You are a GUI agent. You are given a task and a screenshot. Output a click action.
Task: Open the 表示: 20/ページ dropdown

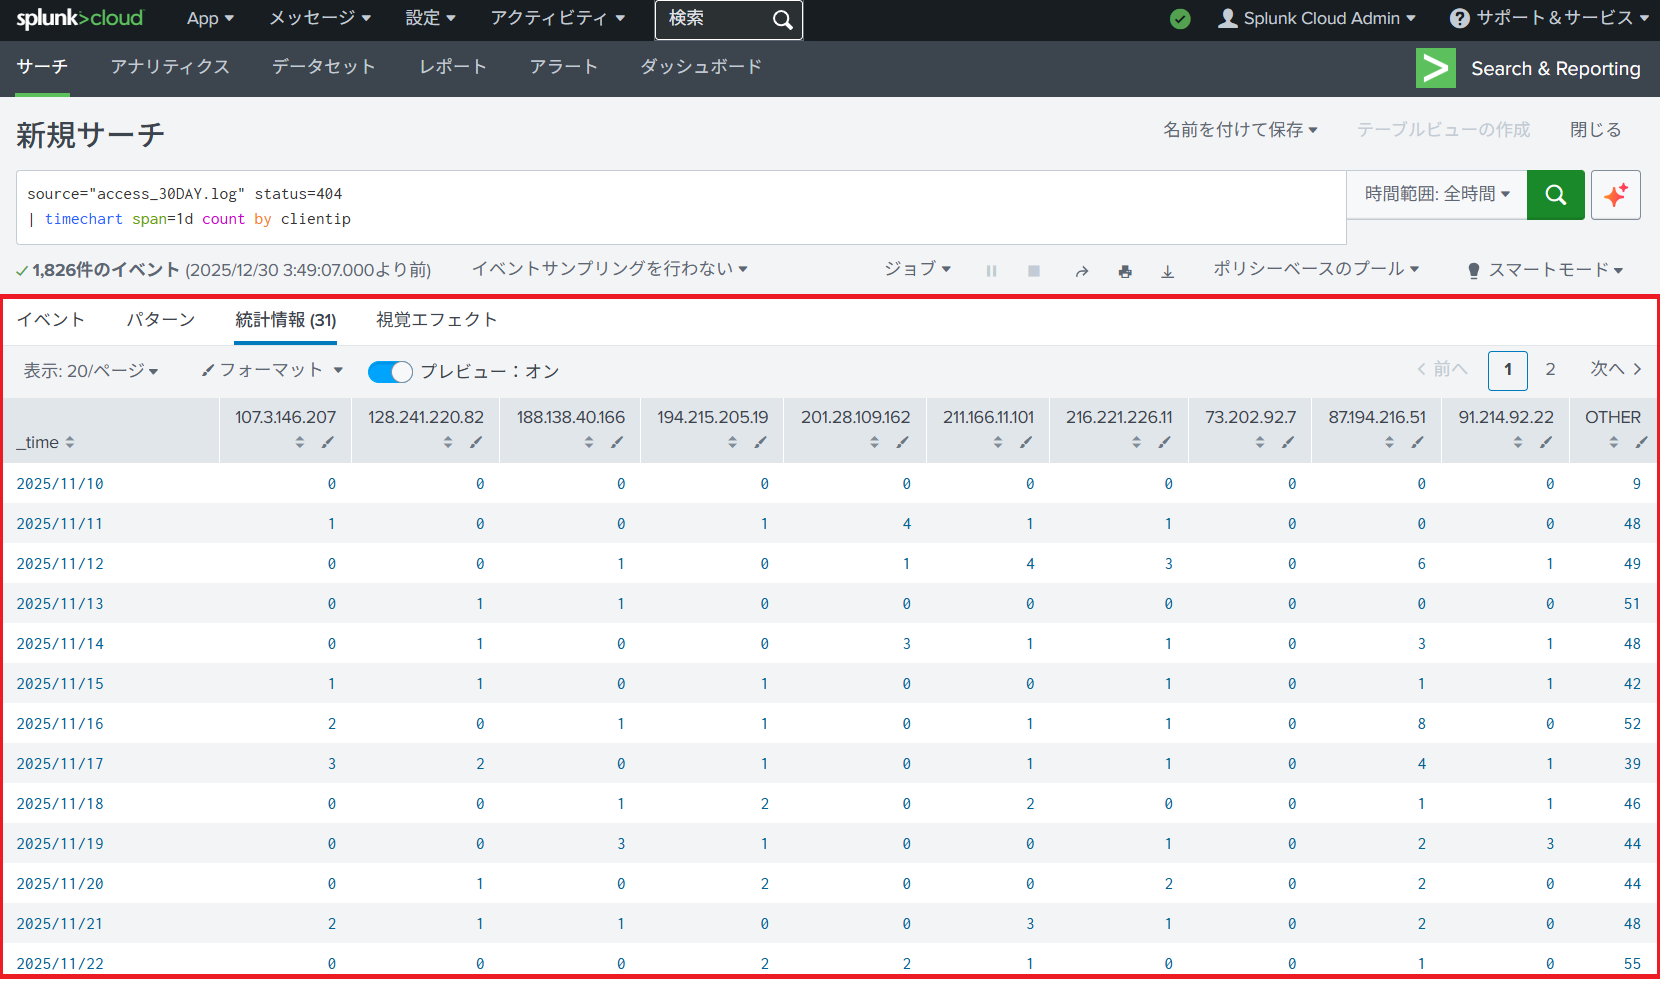[x=91, y=371]
